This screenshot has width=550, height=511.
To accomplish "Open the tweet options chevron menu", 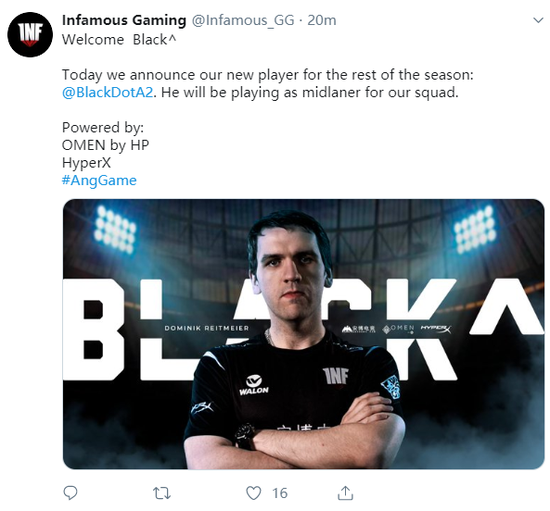I will click(x=538, y=20).
